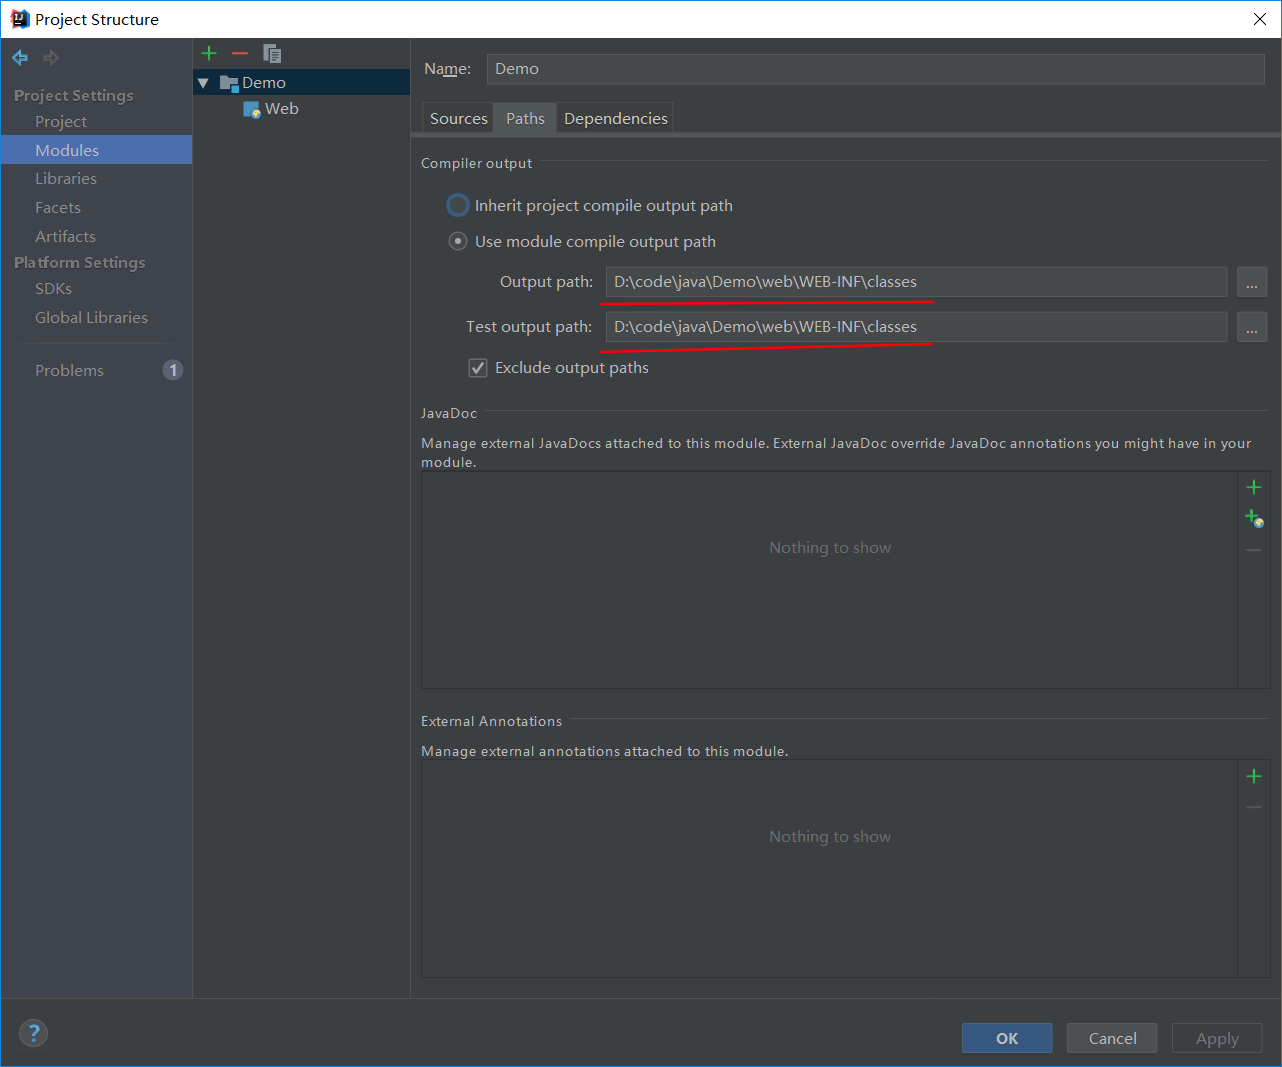Close the Project Structure dialog
This screenshot has width=1282, height=1067.
[x=1260, y=19]
